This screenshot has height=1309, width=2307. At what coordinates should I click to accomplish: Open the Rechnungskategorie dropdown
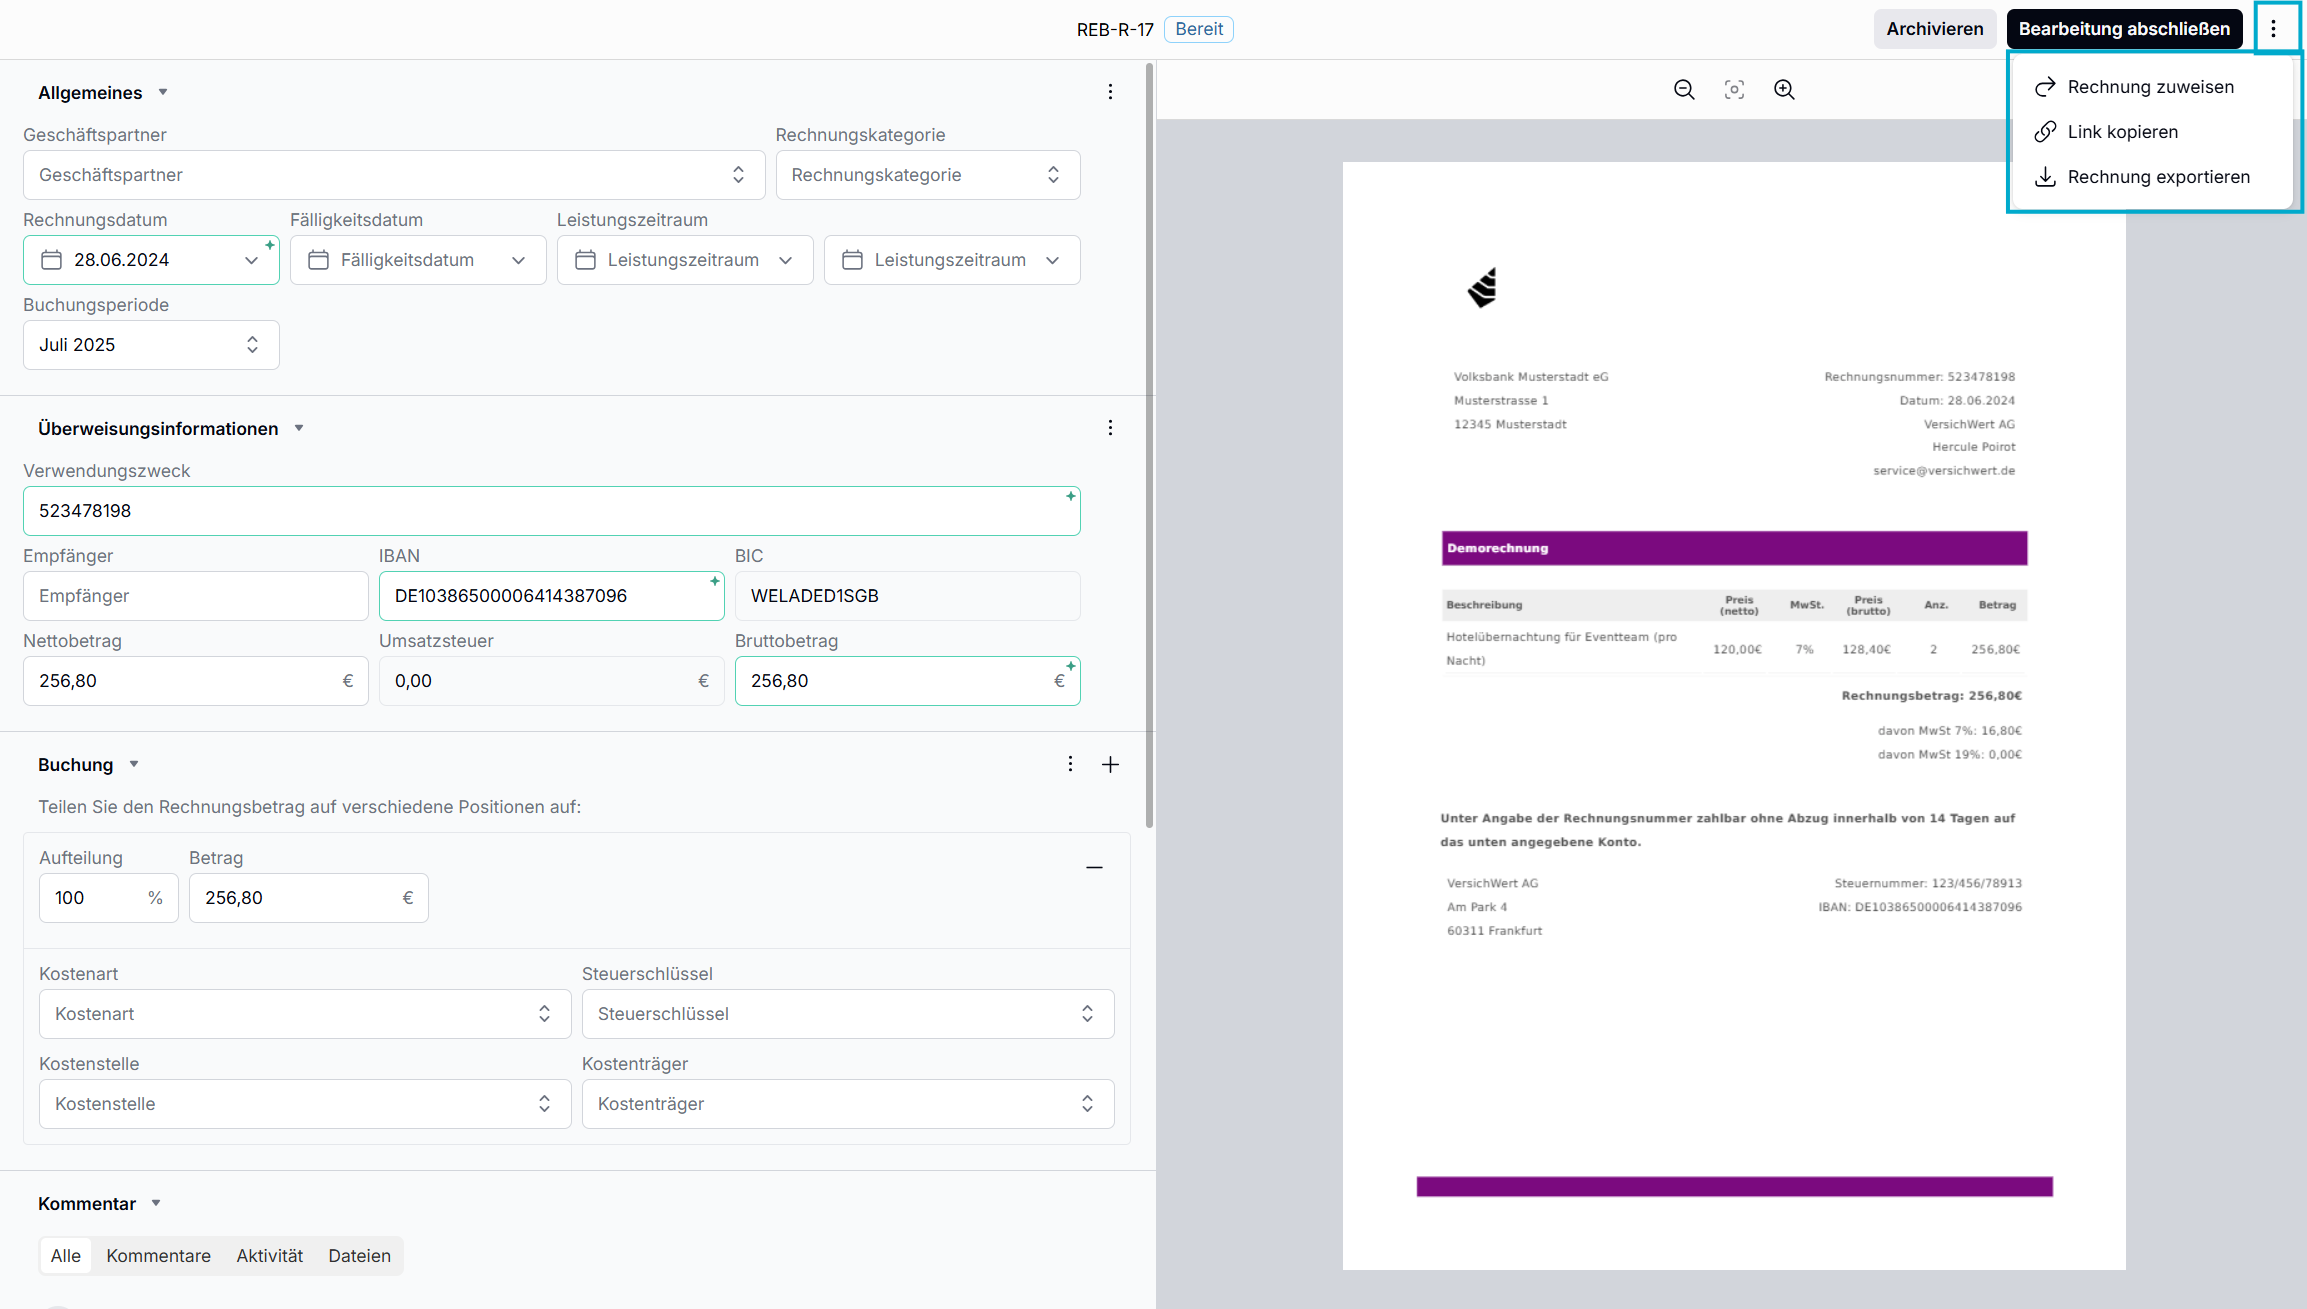pyautogui.click(x=928, y=175)
